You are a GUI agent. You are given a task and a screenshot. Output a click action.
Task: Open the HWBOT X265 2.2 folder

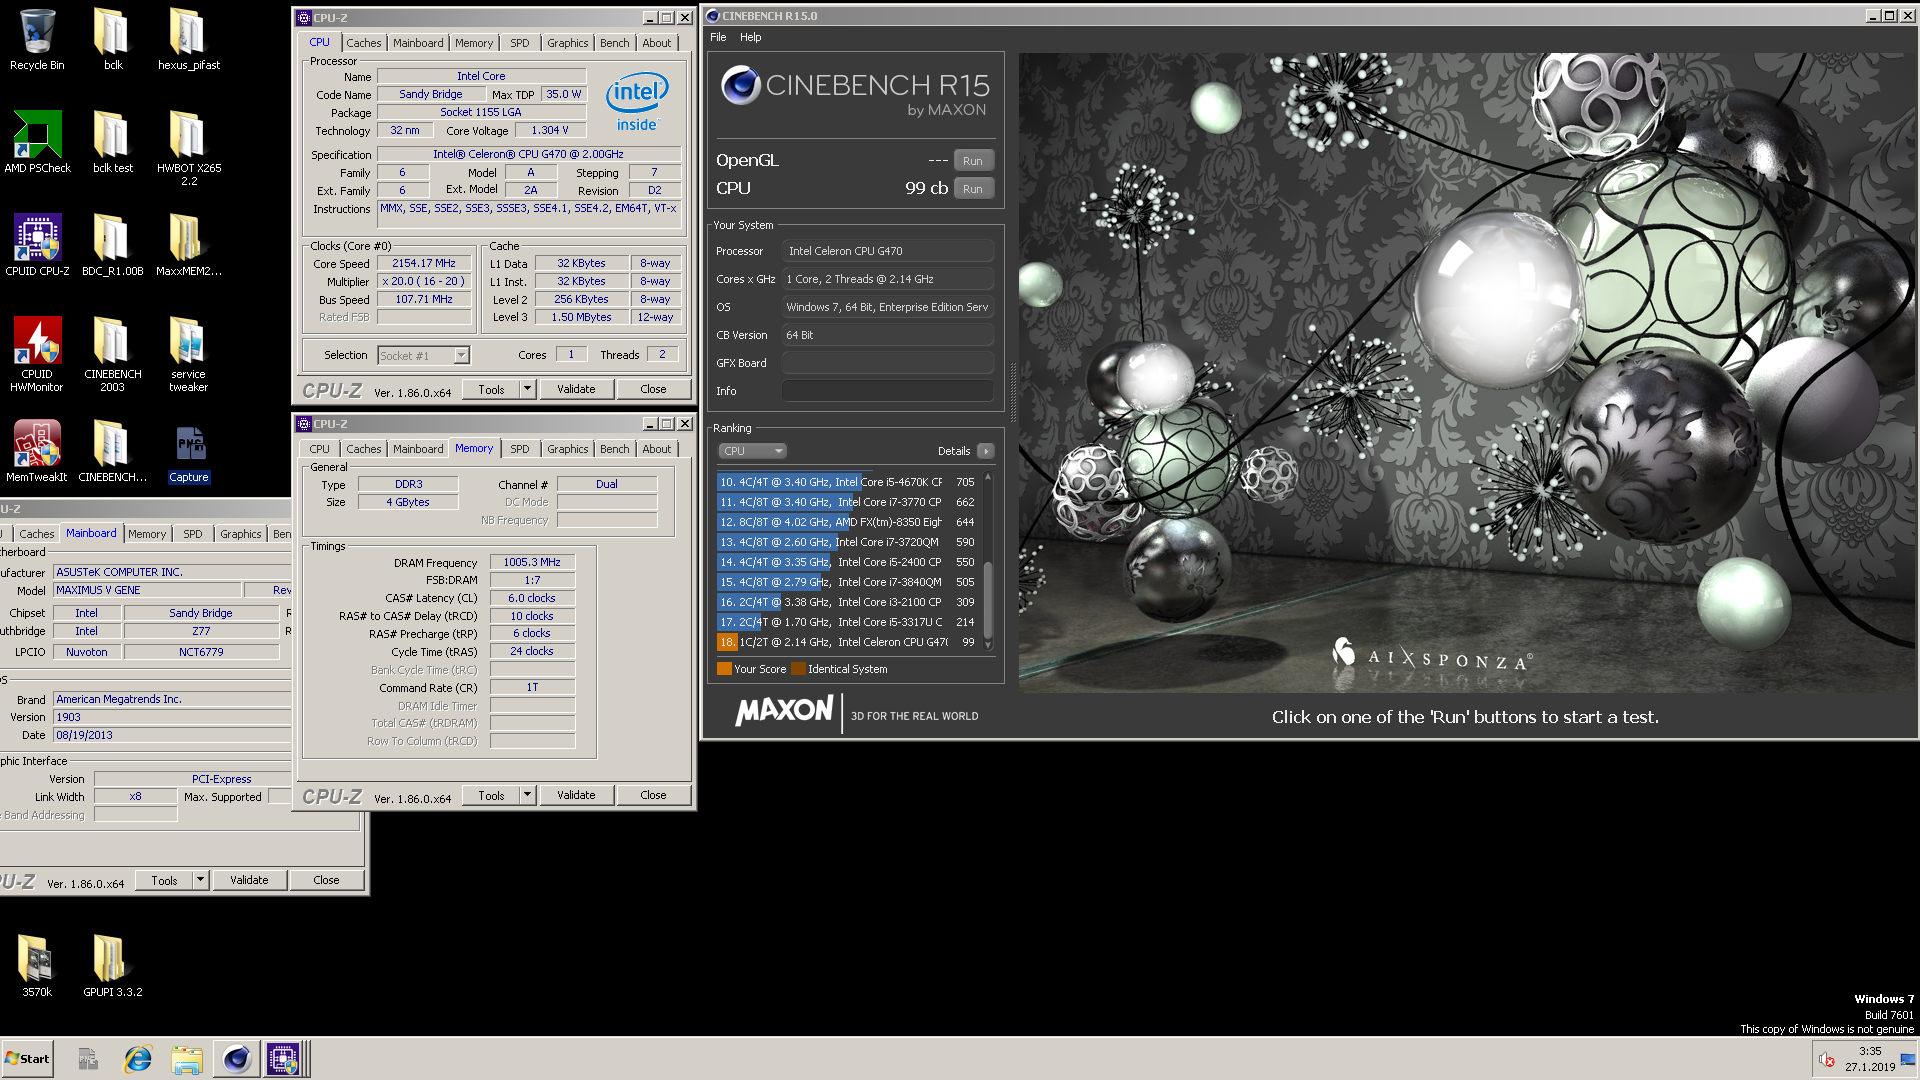point(188,148)
